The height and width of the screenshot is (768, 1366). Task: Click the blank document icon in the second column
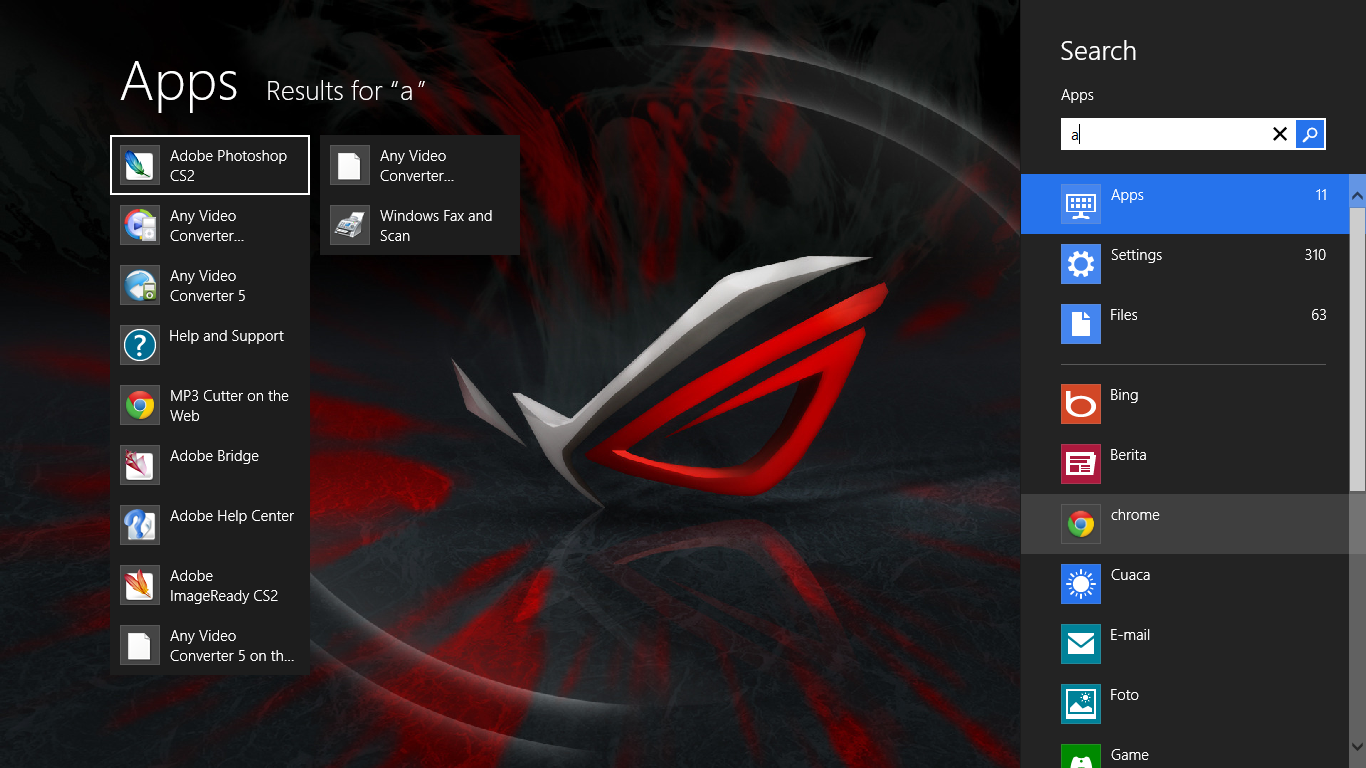pos(350,165)
